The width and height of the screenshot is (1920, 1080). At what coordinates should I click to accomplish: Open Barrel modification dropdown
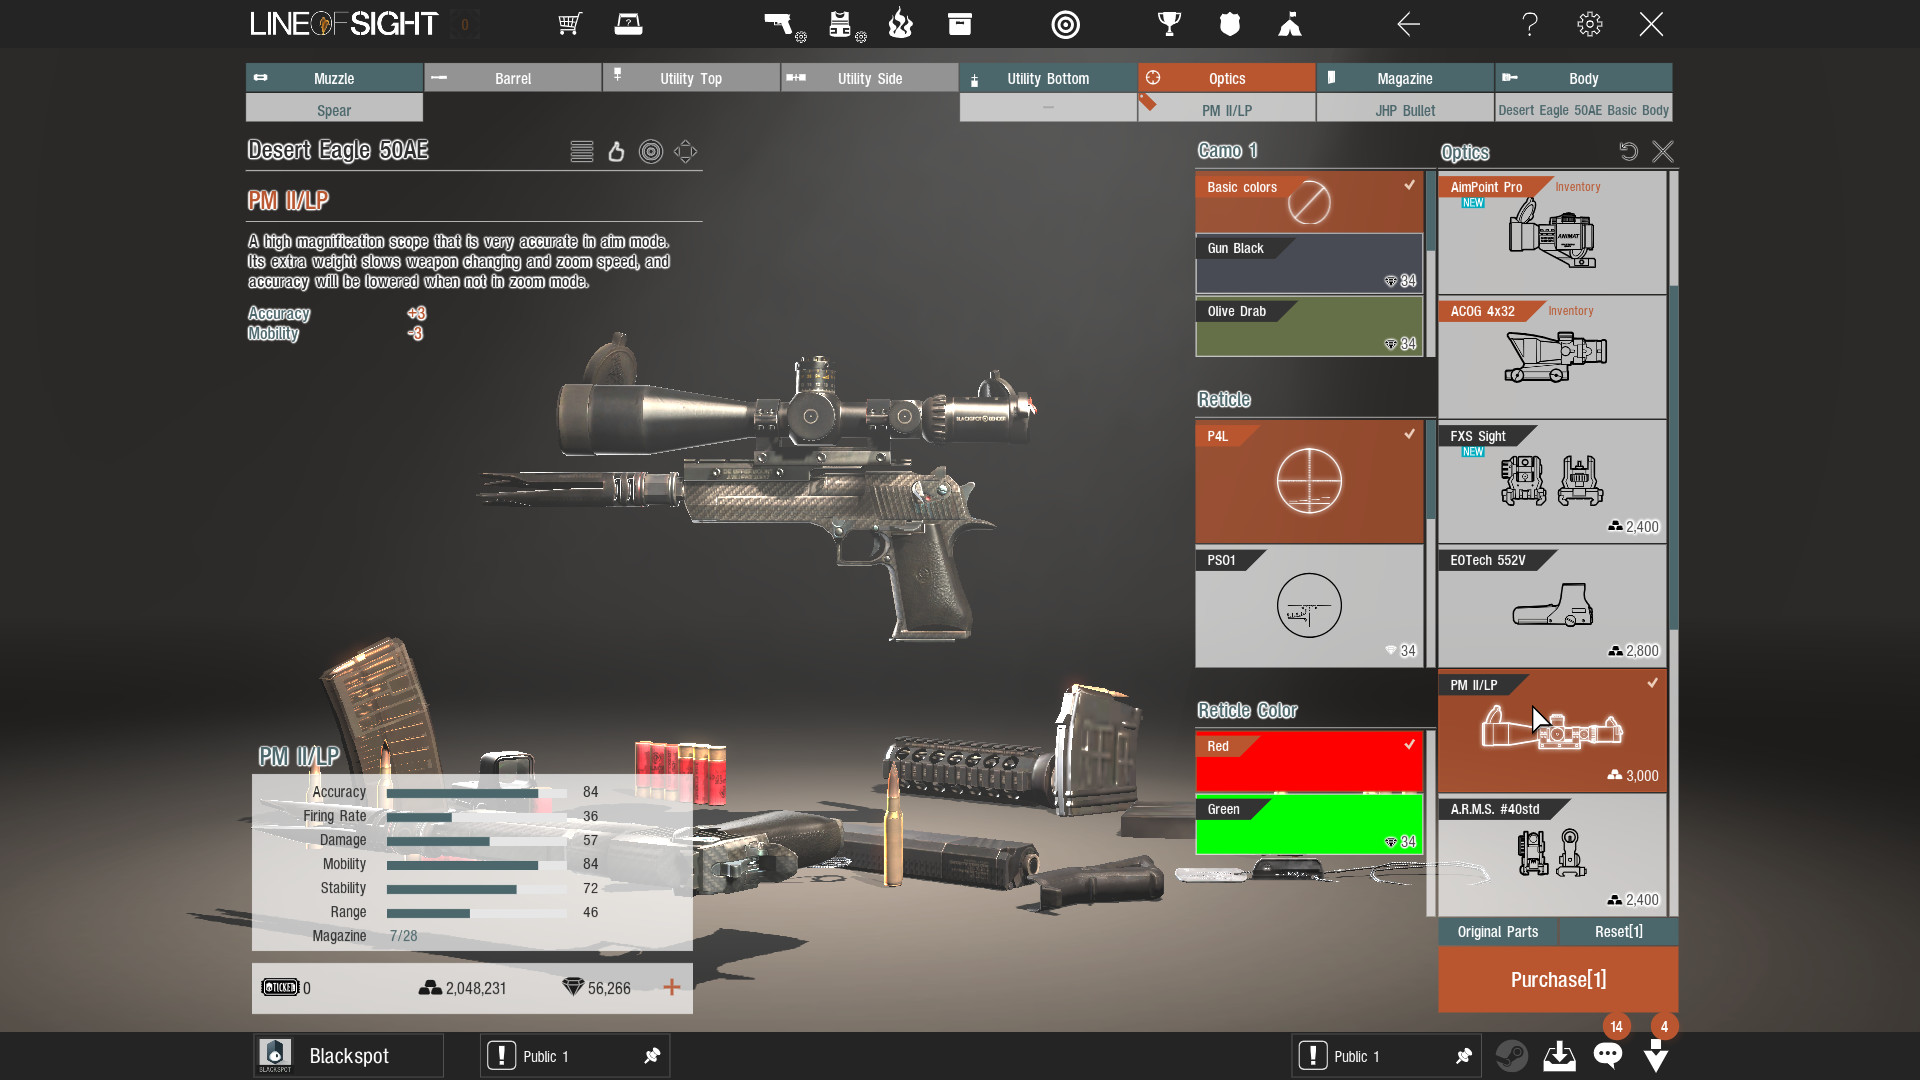pyautogui.click(x=512, y=78)
